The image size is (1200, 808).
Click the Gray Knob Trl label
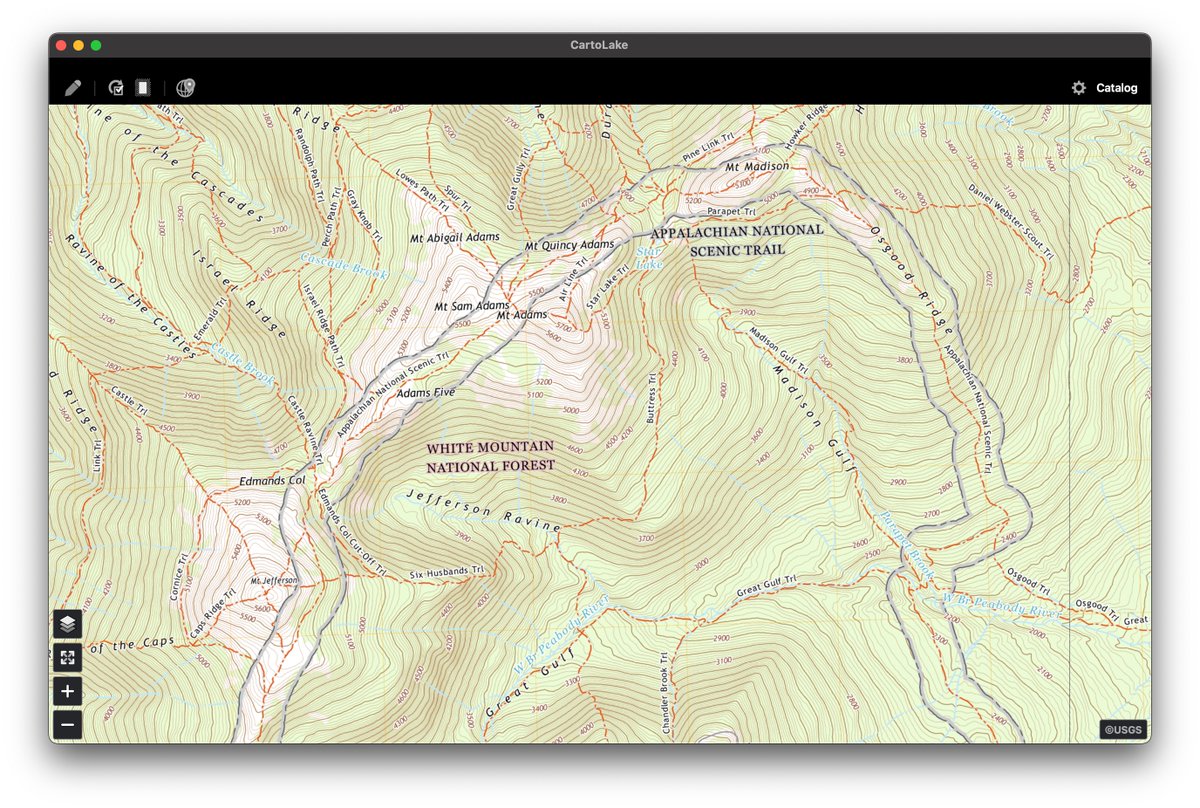coord(363,215)
